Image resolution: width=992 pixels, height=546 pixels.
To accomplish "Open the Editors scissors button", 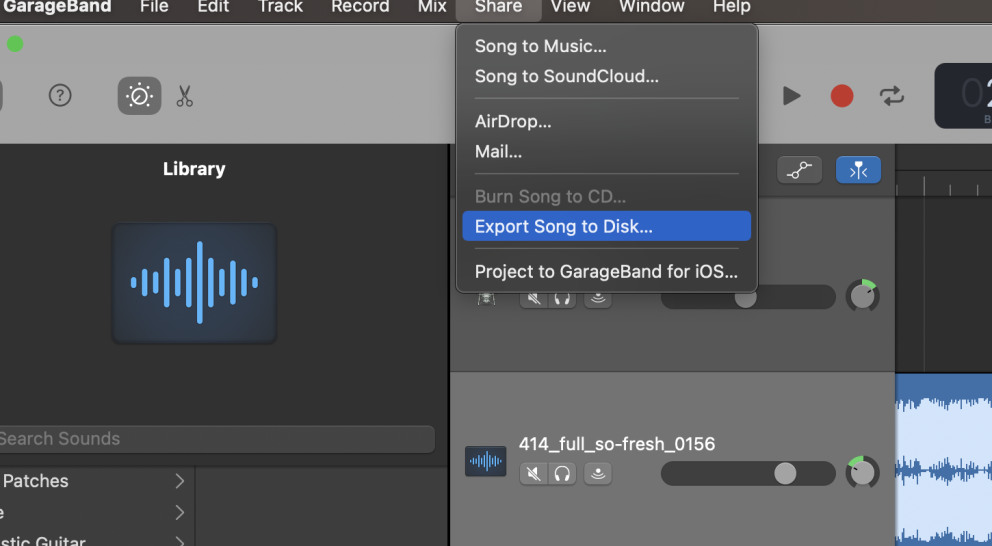I will tap(184, 96).
